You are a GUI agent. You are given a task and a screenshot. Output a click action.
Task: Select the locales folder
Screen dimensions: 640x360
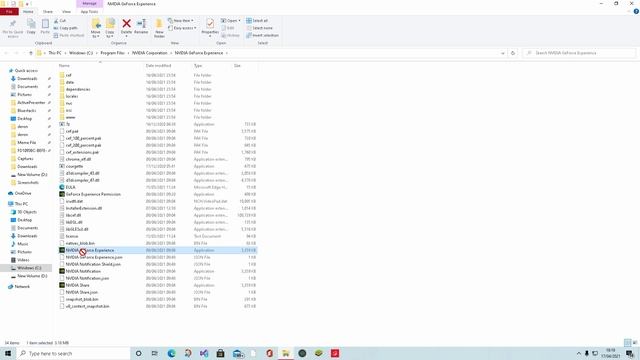(72, 96)
